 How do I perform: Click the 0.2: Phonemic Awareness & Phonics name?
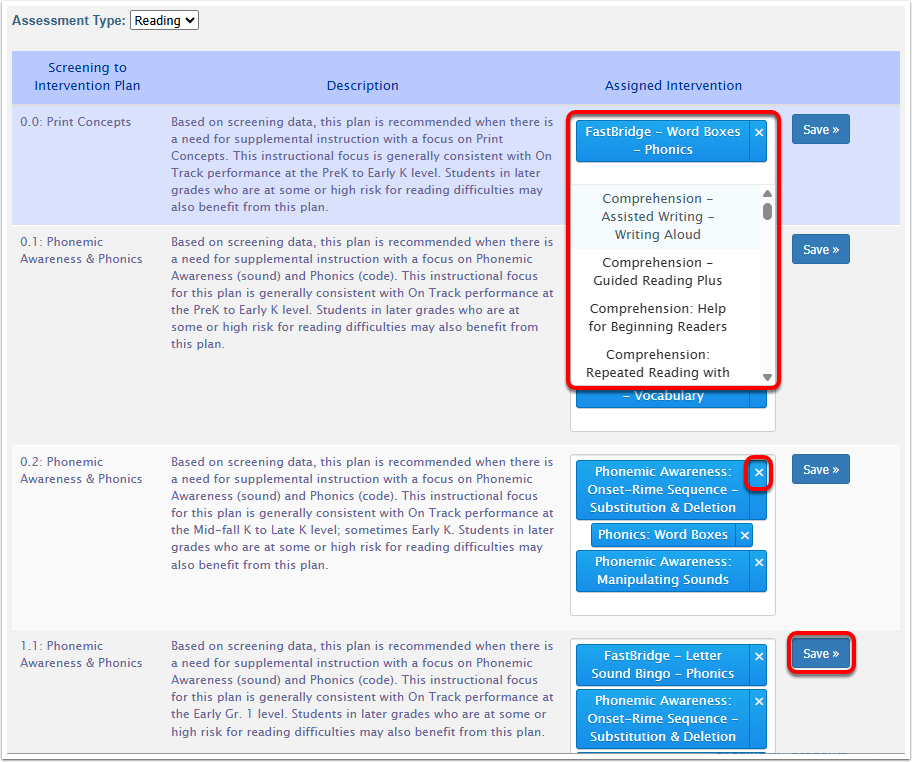81,470
